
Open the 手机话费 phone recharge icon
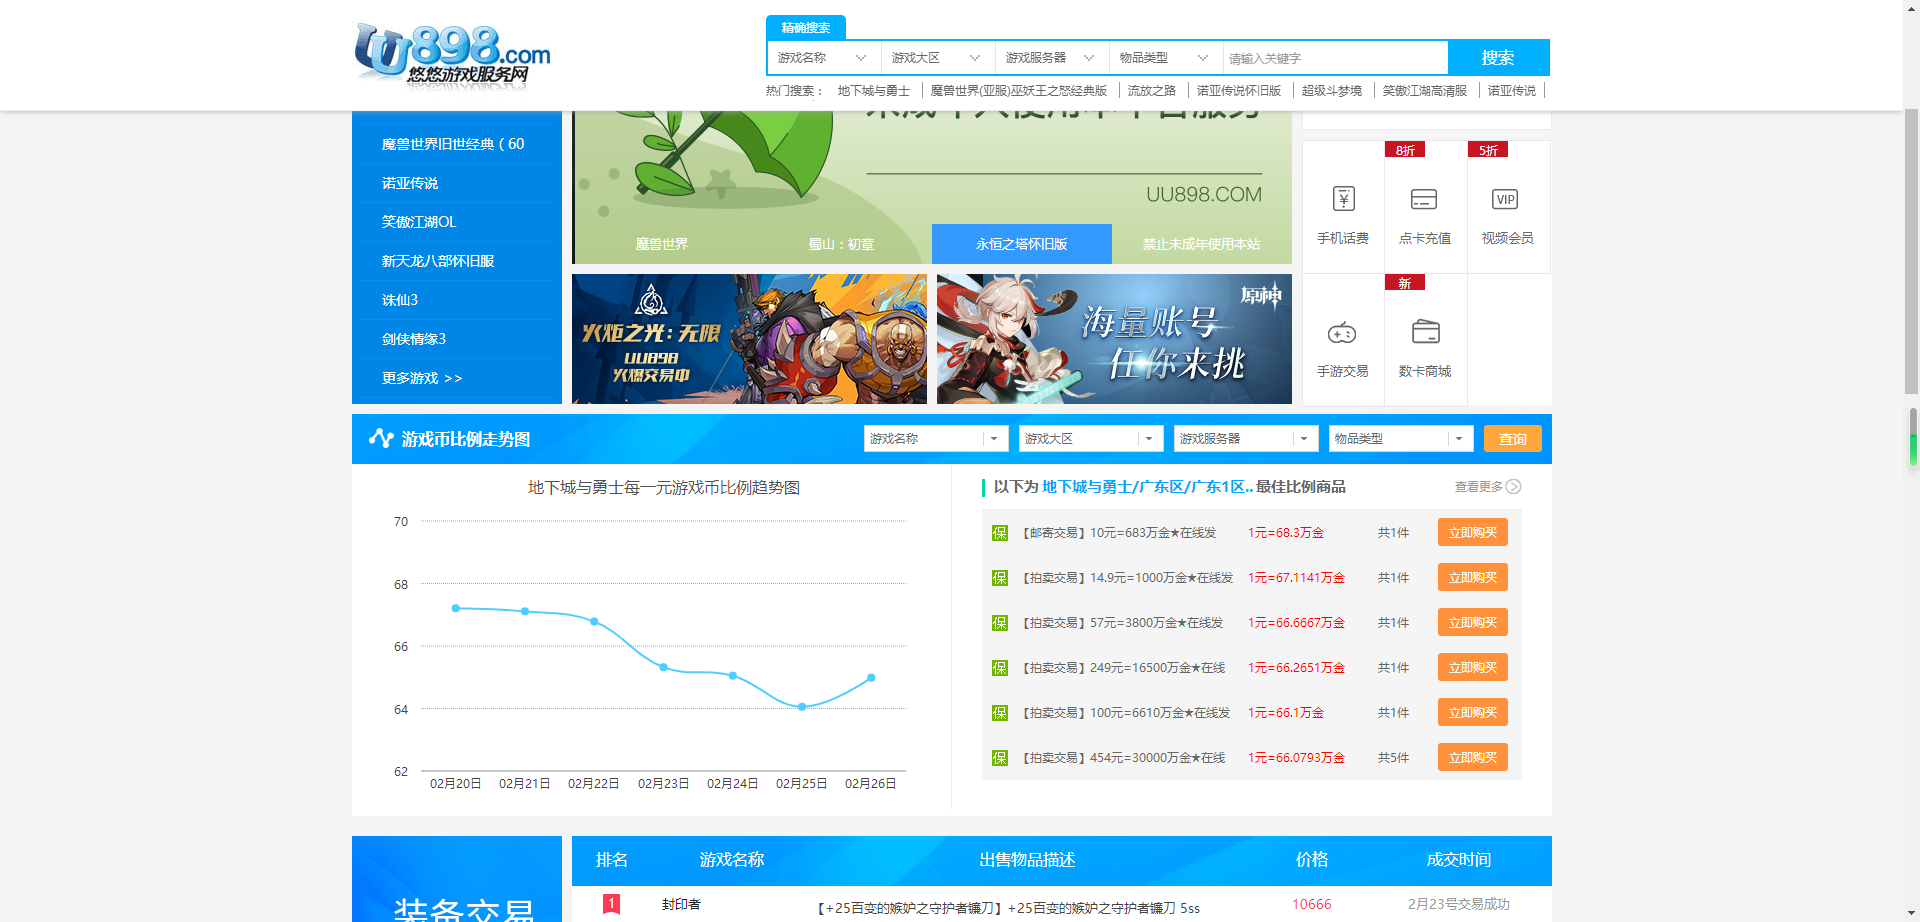[1343, 199]
